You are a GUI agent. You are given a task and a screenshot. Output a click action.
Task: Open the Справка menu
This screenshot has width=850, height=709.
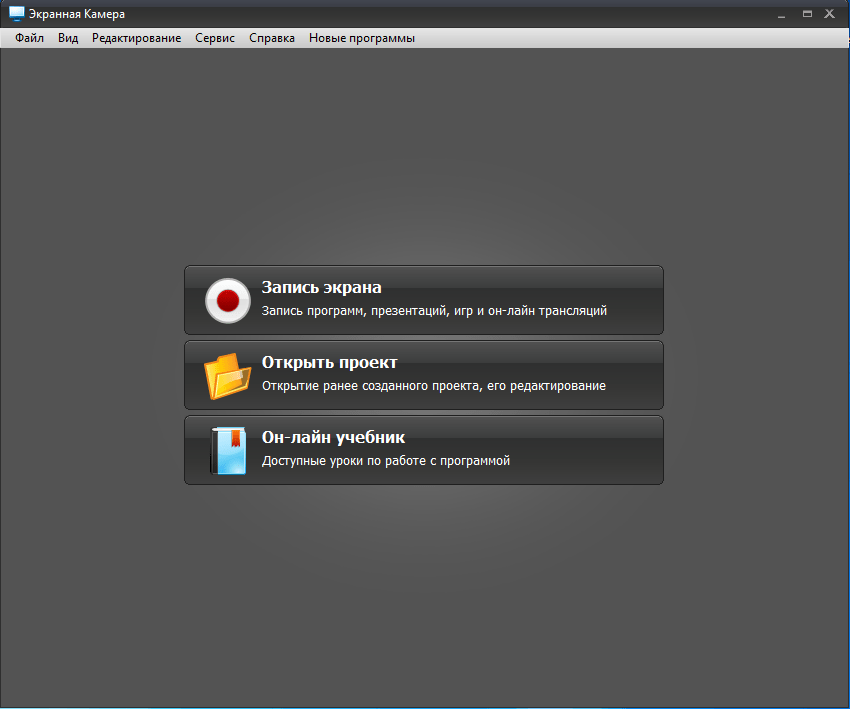click(272, 38)
